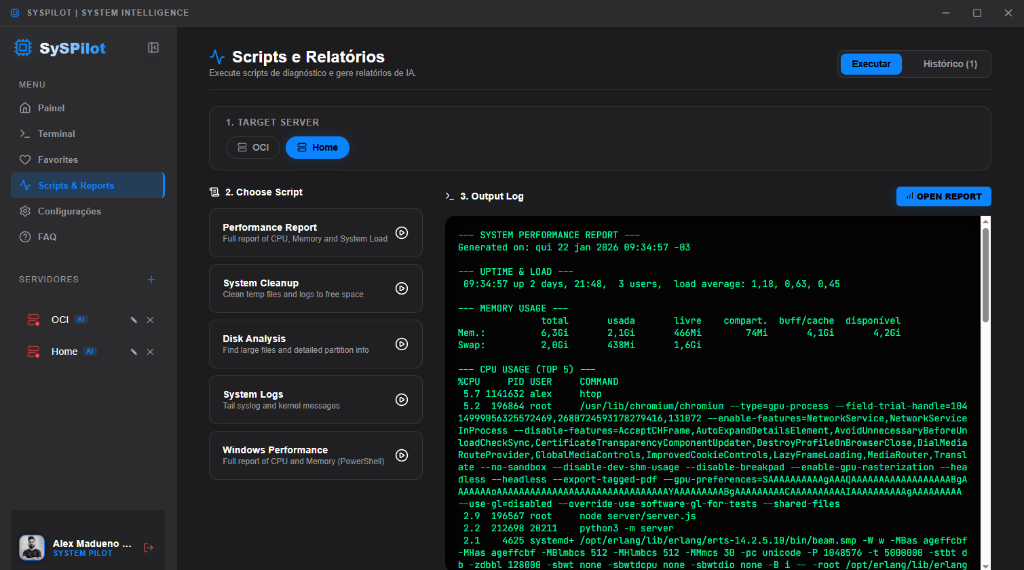
Task: Select the Performance Report card title
Action: pos(270,227)
